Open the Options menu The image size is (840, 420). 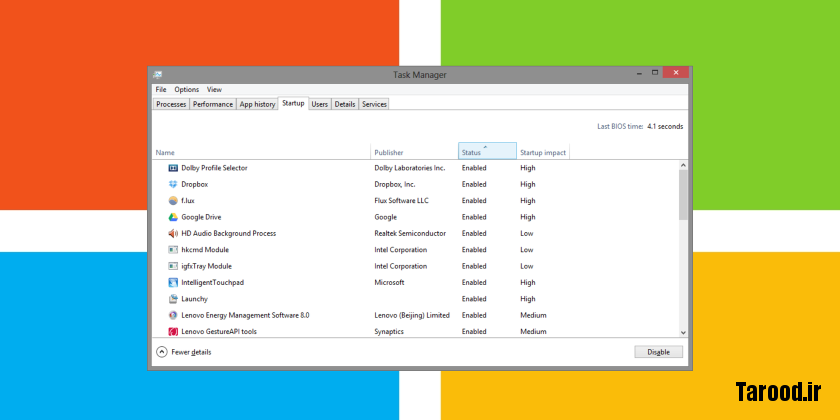click(x=186, y=89)
